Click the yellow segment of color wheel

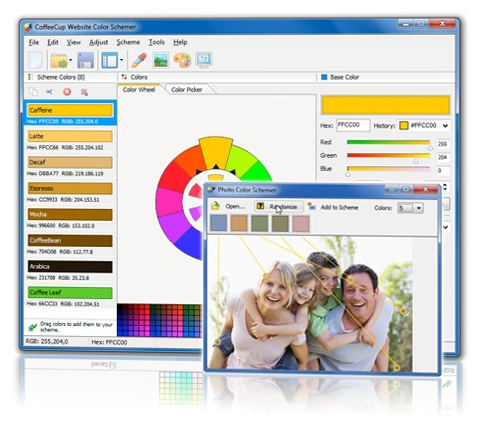(x=216, y=151)
